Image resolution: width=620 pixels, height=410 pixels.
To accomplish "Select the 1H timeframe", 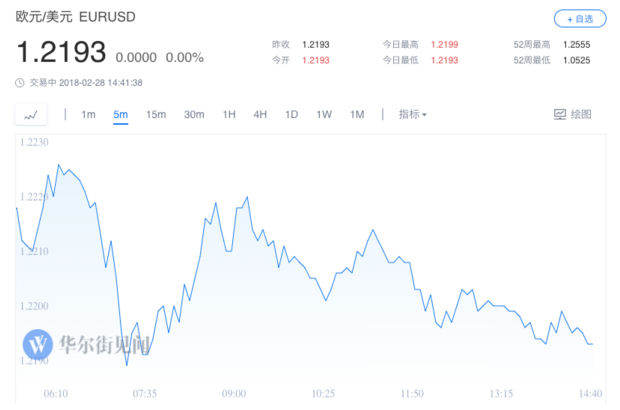I will coord(229,115).
